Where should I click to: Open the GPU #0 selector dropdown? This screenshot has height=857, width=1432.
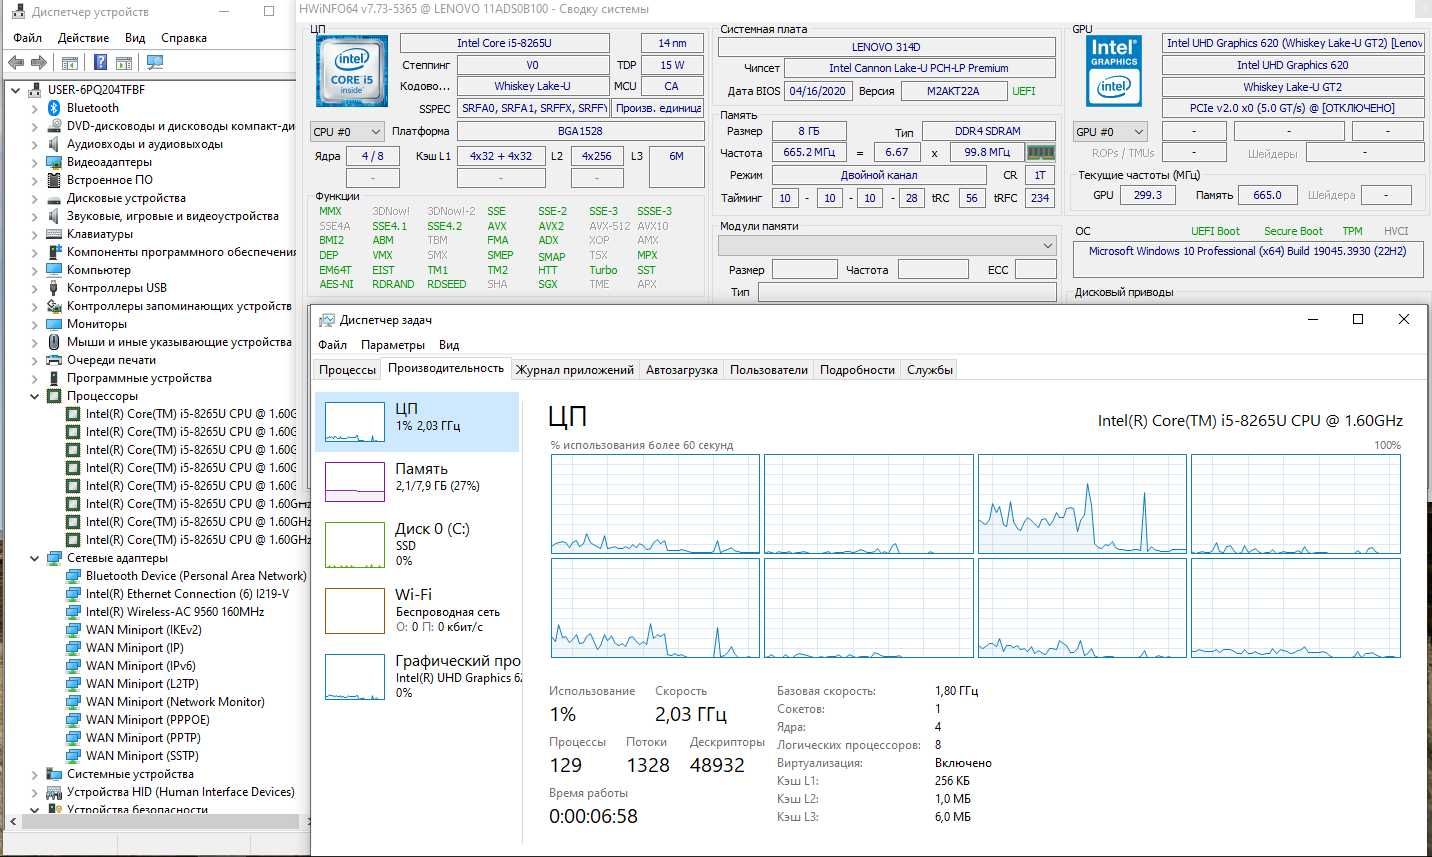pos(1109,131)
